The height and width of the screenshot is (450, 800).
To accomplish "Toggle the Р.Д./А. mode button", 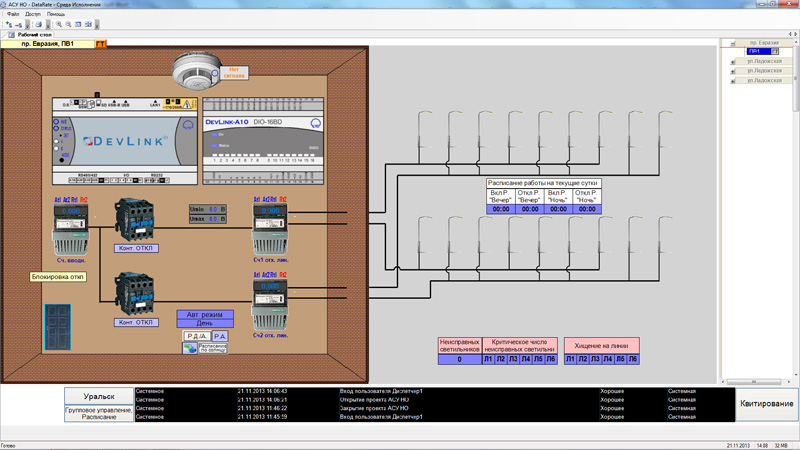I will click(x=197, y=336).
